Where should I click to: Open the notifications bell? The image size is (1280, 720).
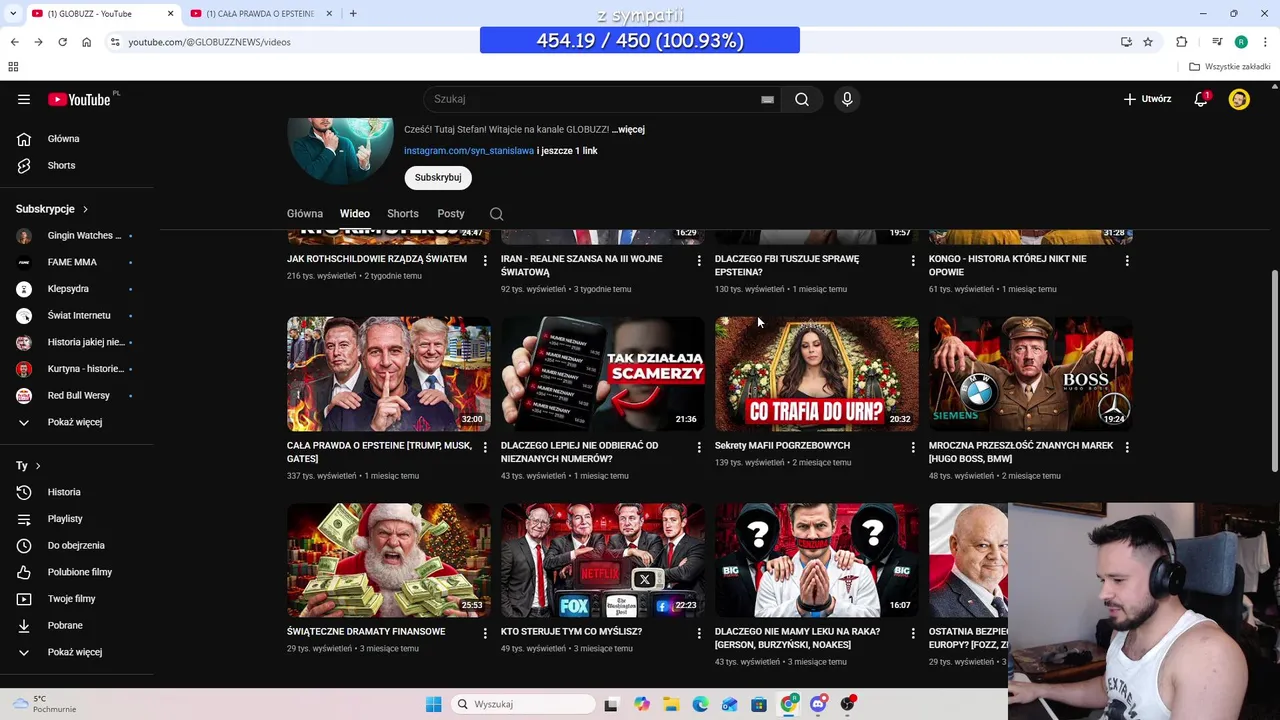1201,99
